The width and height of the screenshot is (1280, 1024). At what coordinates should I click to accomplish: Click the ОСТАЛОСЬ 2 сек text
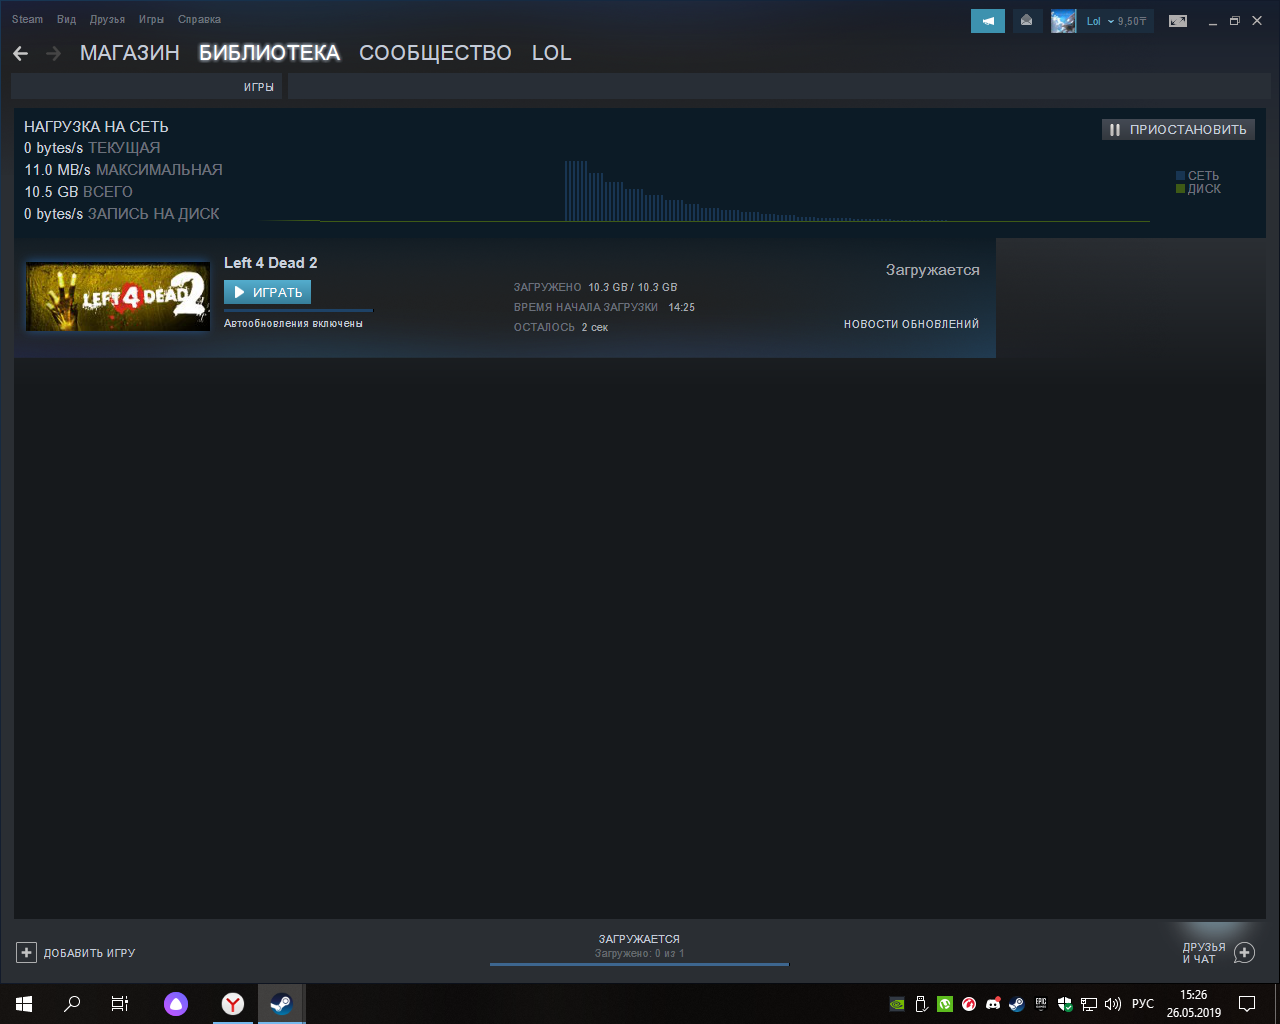(561, 327)
